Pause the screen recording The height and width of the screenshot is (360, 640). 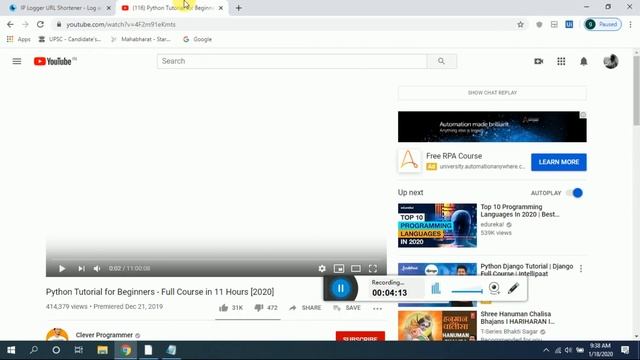coord(340,288)
